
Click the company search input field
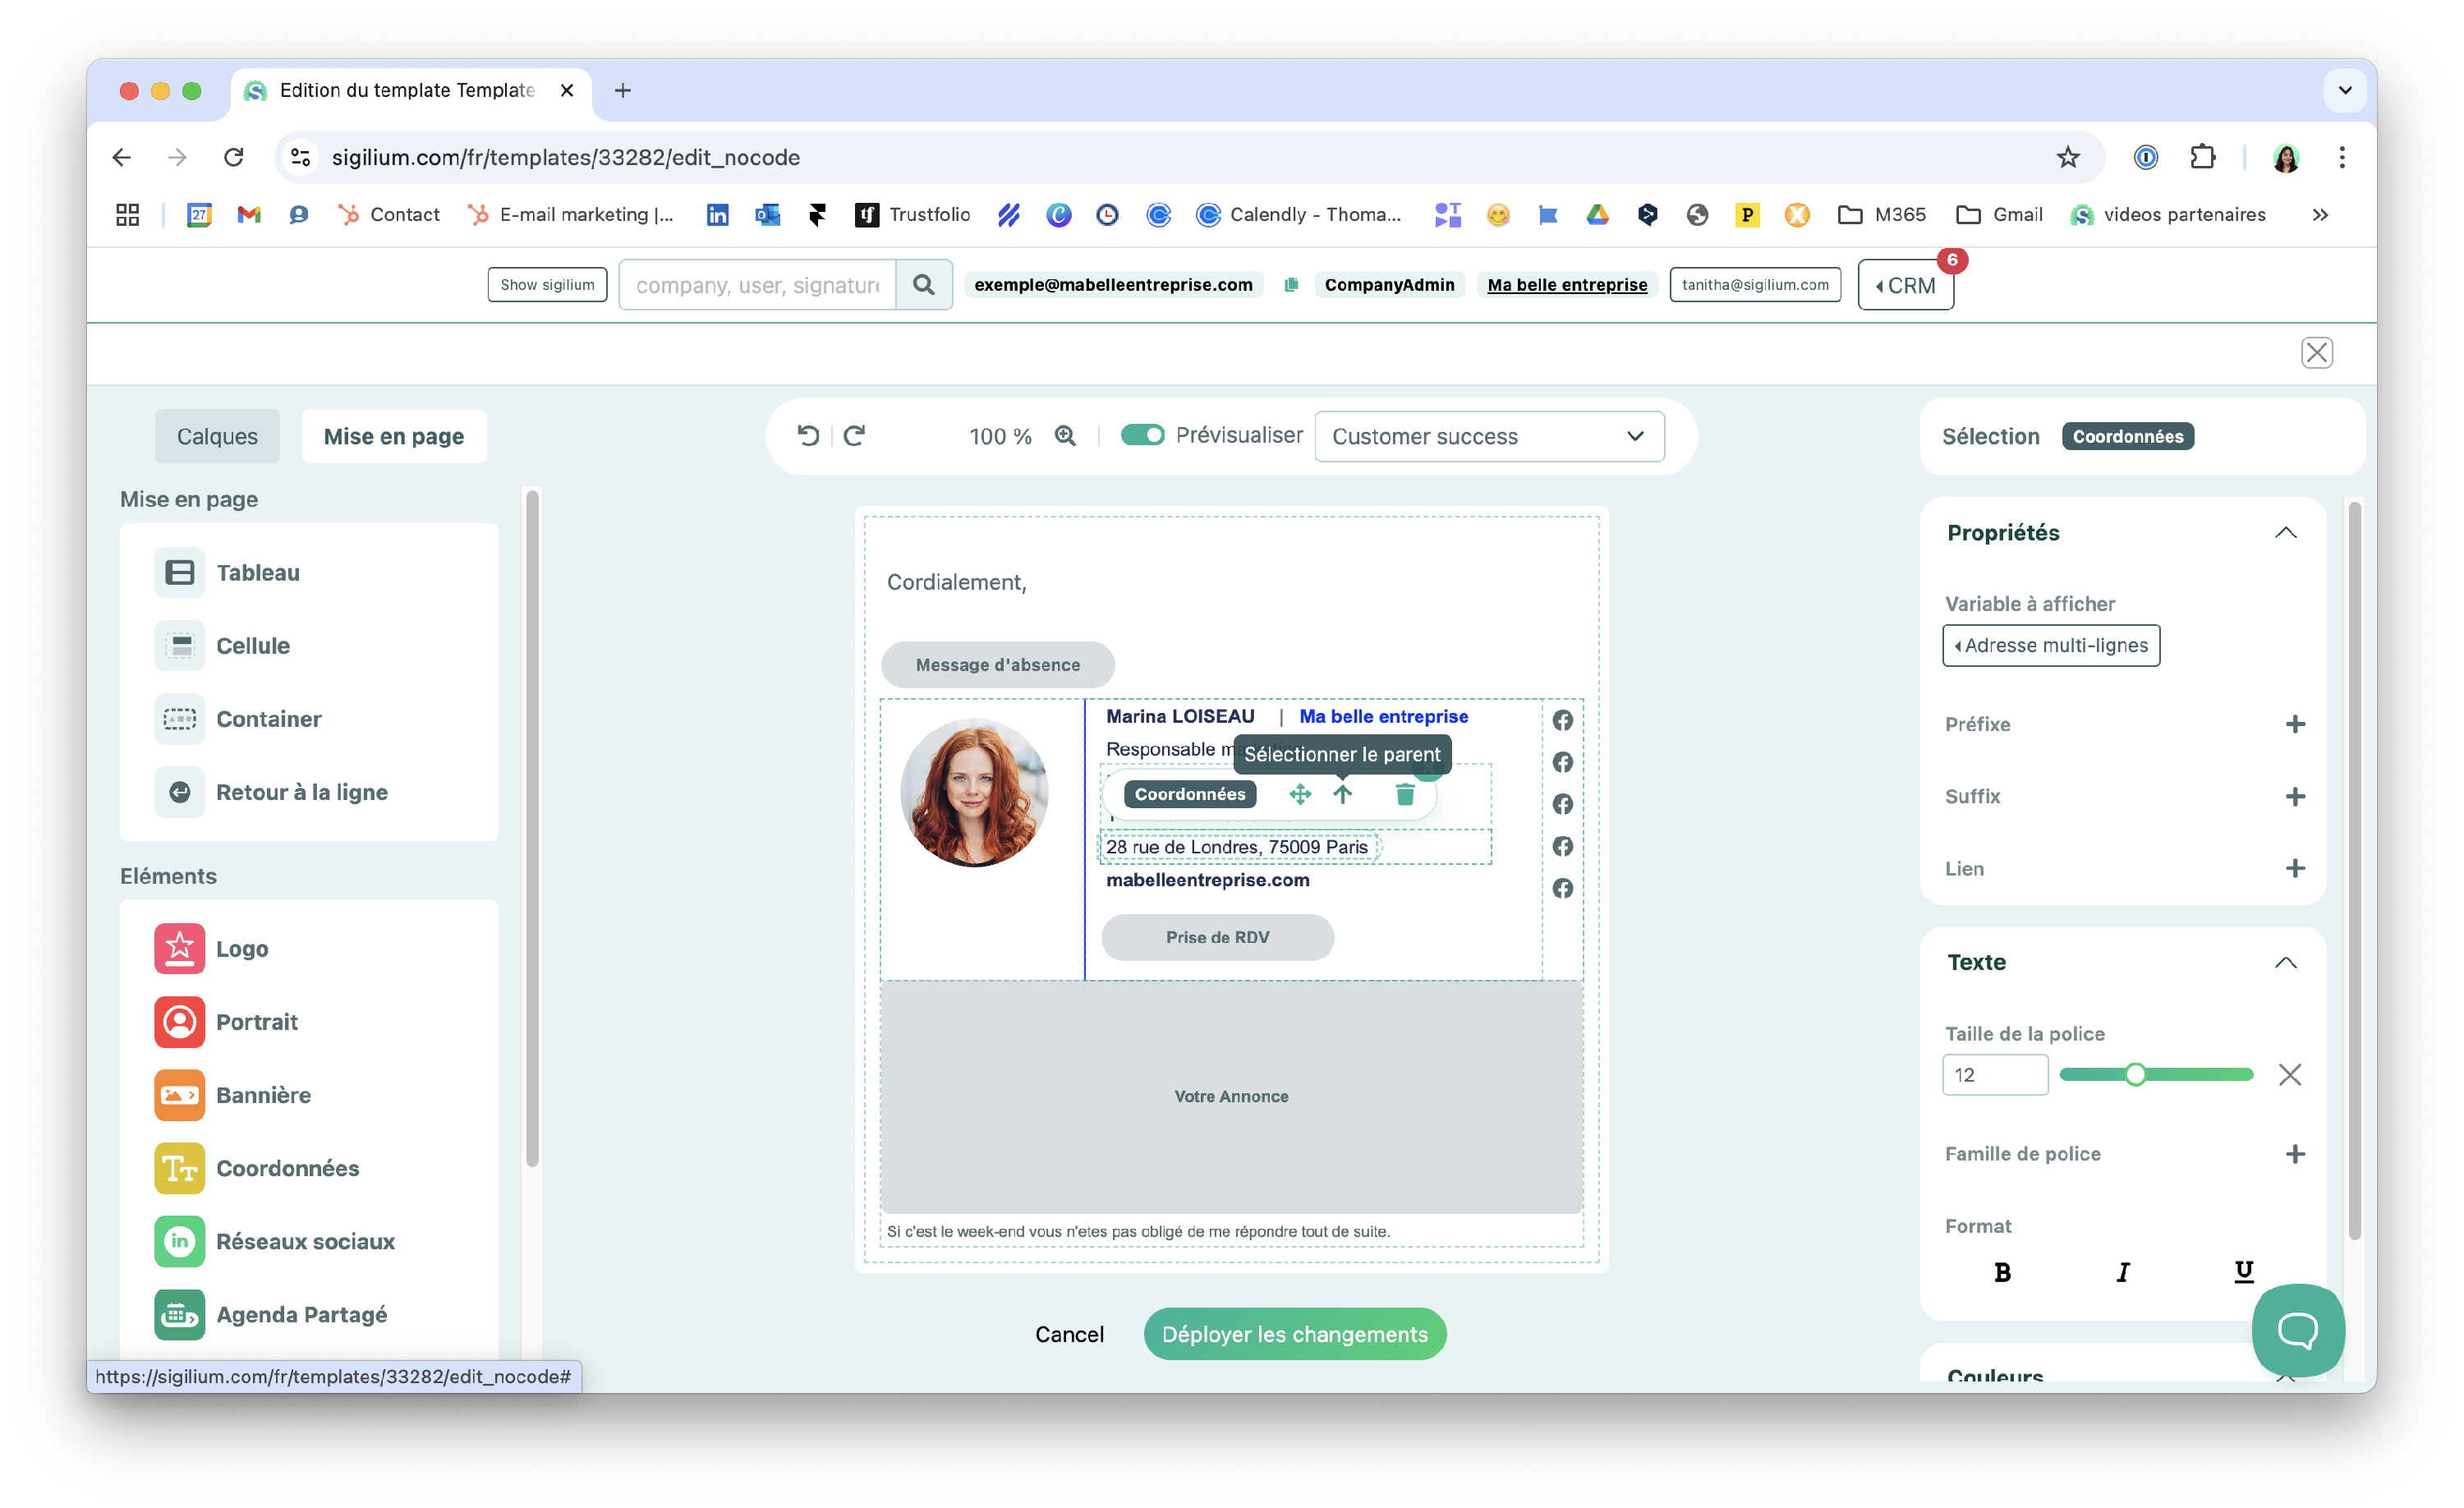point(757,285)
